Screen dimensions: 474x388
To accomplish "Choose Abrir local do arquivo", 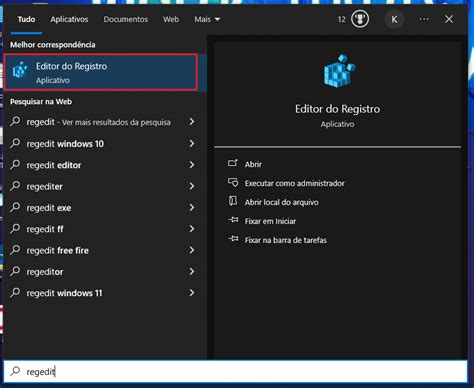I will 281,202.
